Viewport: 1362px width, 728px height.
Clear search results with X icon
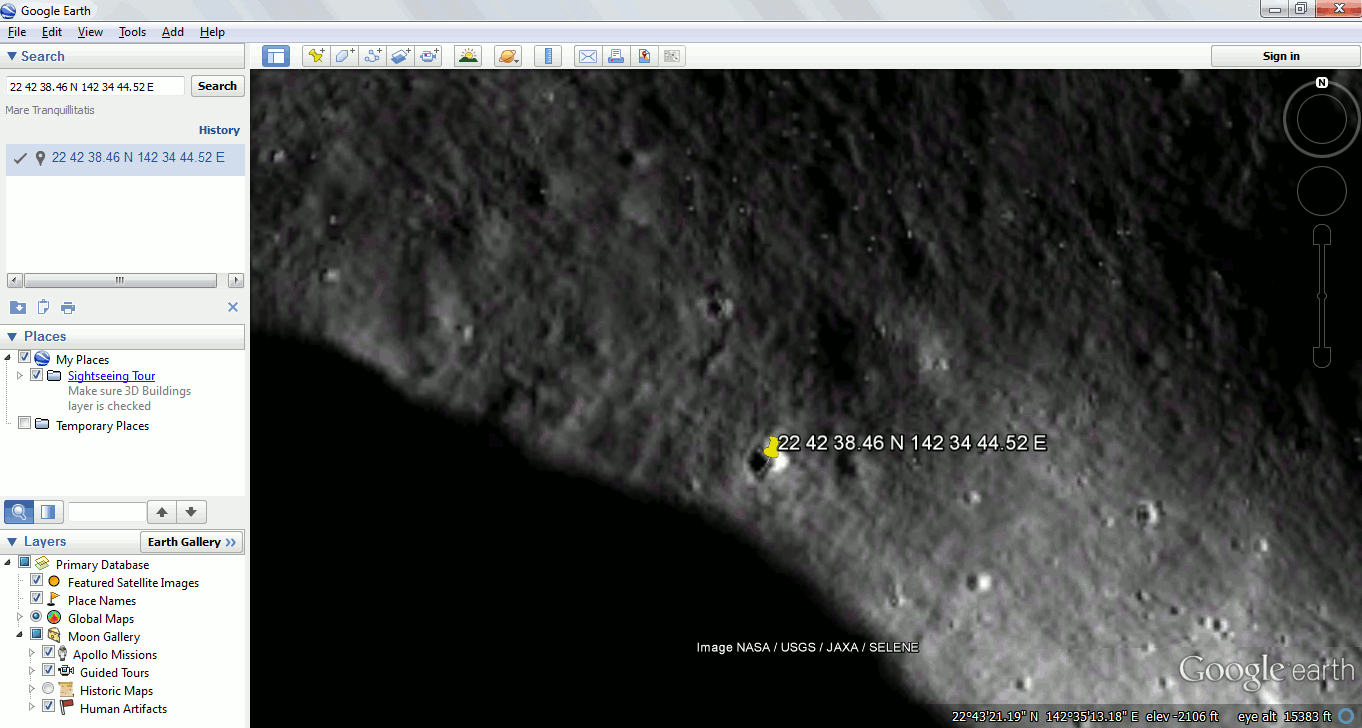[233, 307]
